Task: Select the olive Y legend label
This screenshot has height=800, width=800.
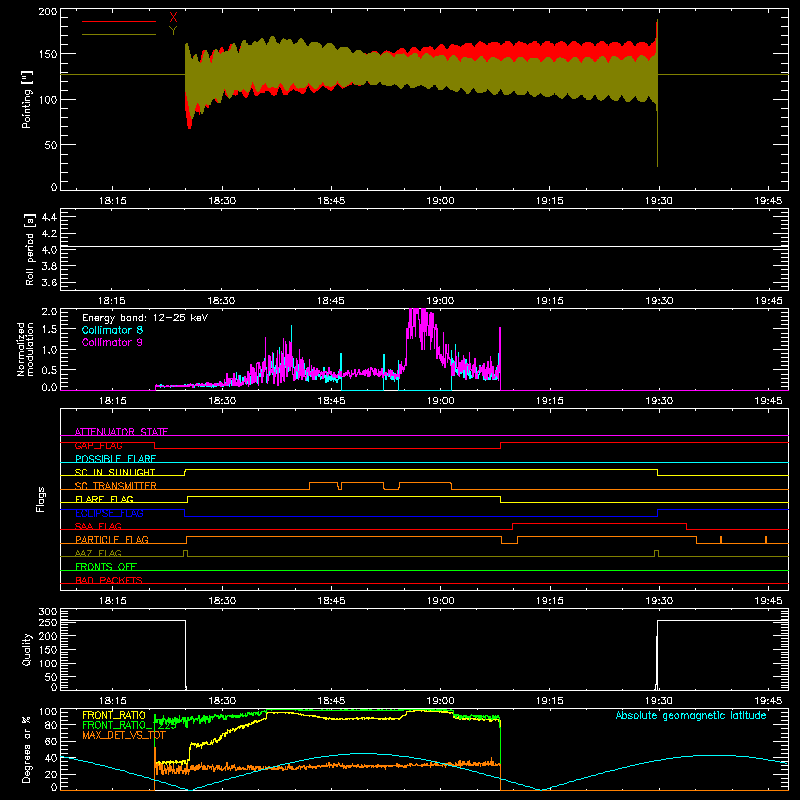Action: point(173,31)
